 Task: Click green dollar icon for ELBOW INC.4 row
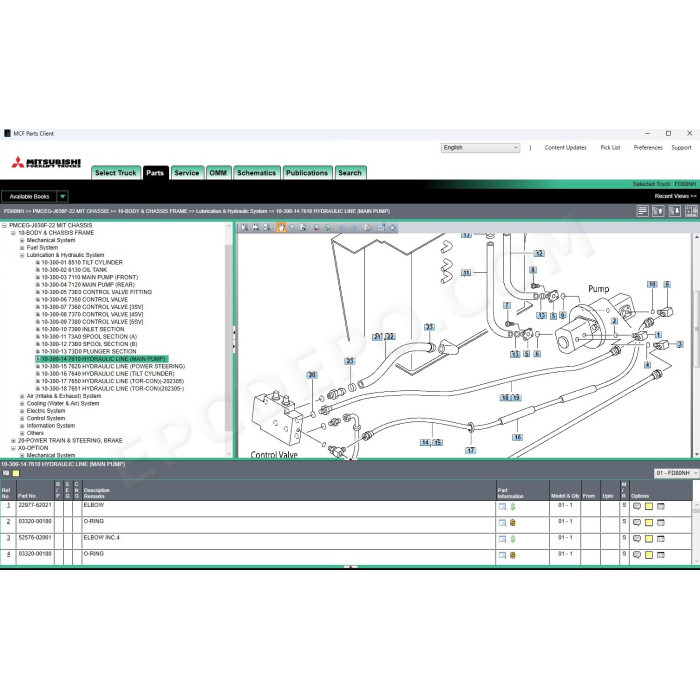tap(513, 539)
